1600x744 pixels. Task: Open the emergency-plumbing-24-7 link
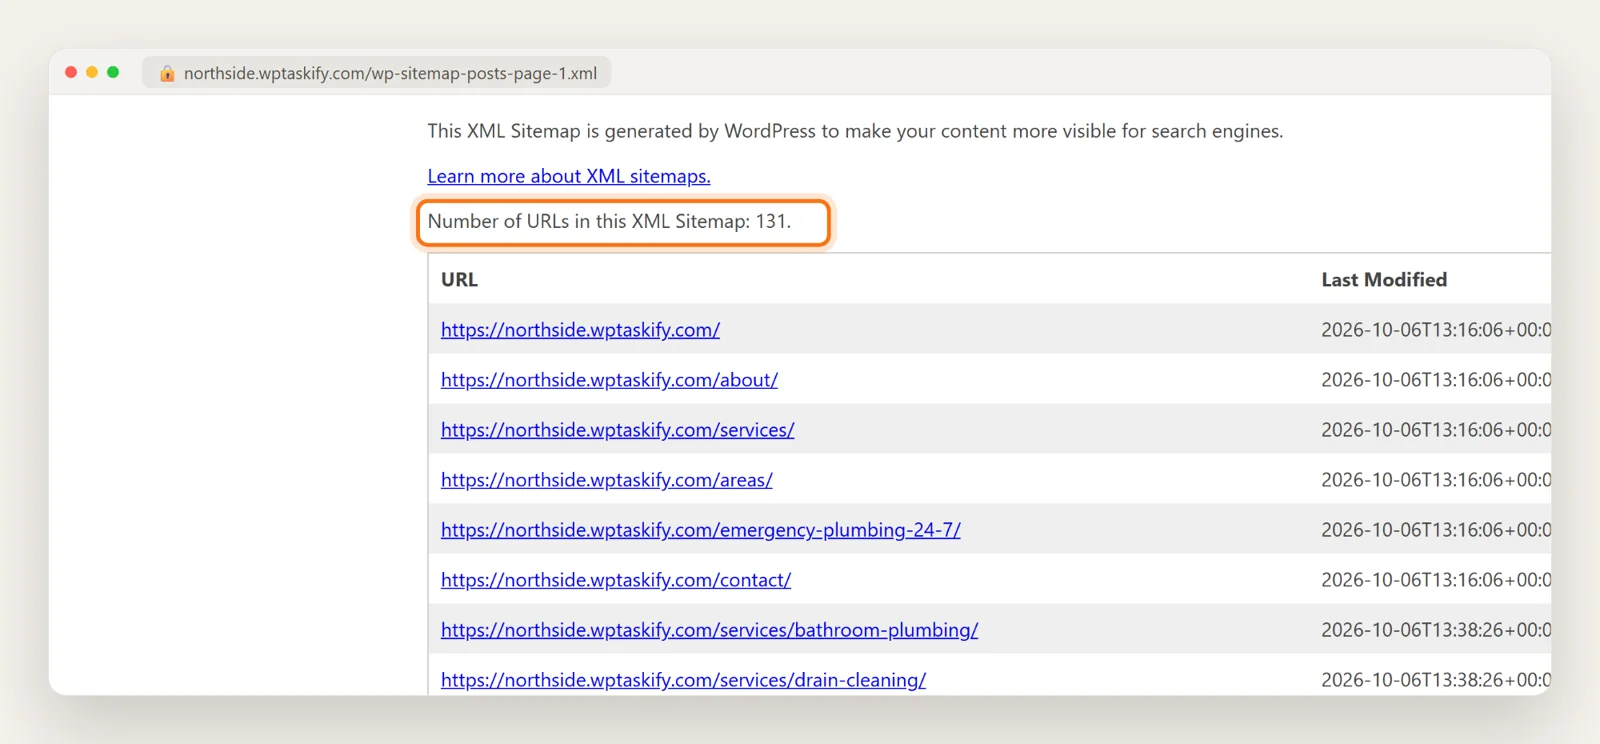(700, 530)
